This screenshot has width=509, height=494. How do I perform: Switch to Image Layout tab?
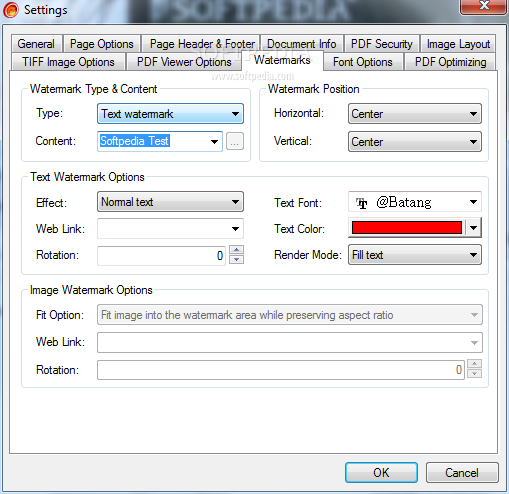point(458,44)
